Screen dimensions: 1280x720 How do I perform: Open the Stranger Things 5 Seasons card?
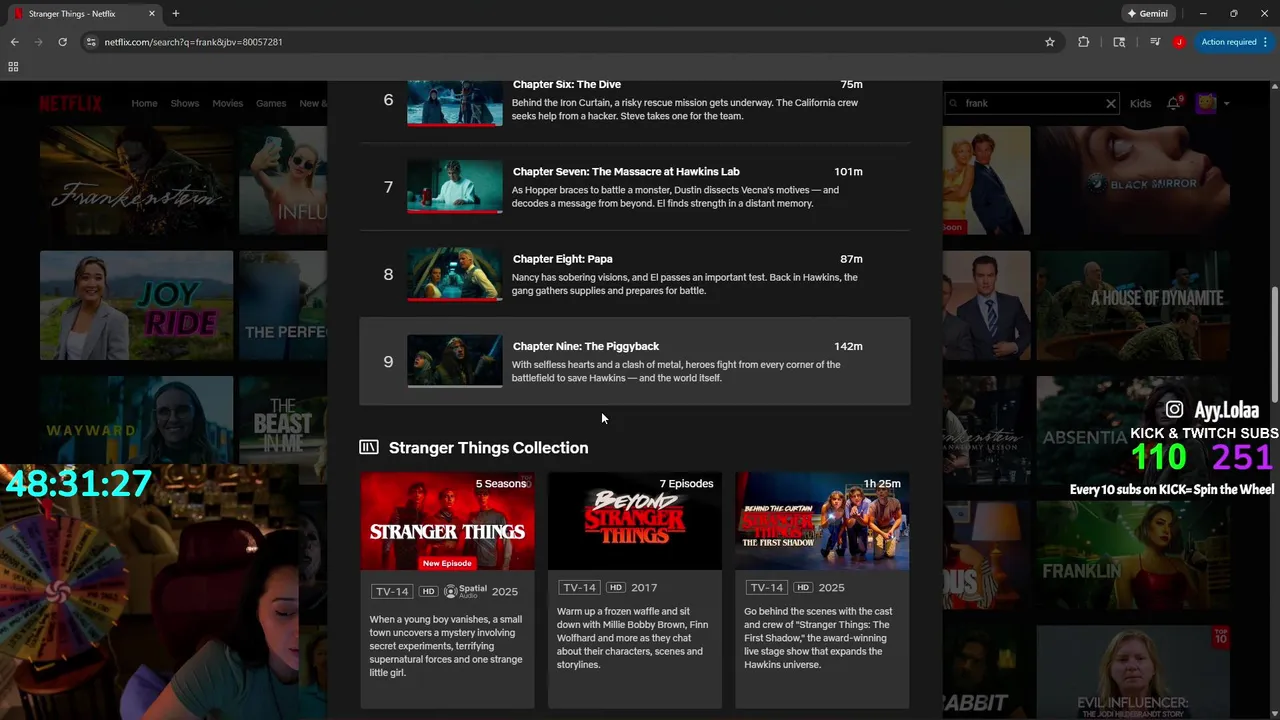[x=447, y=589]
